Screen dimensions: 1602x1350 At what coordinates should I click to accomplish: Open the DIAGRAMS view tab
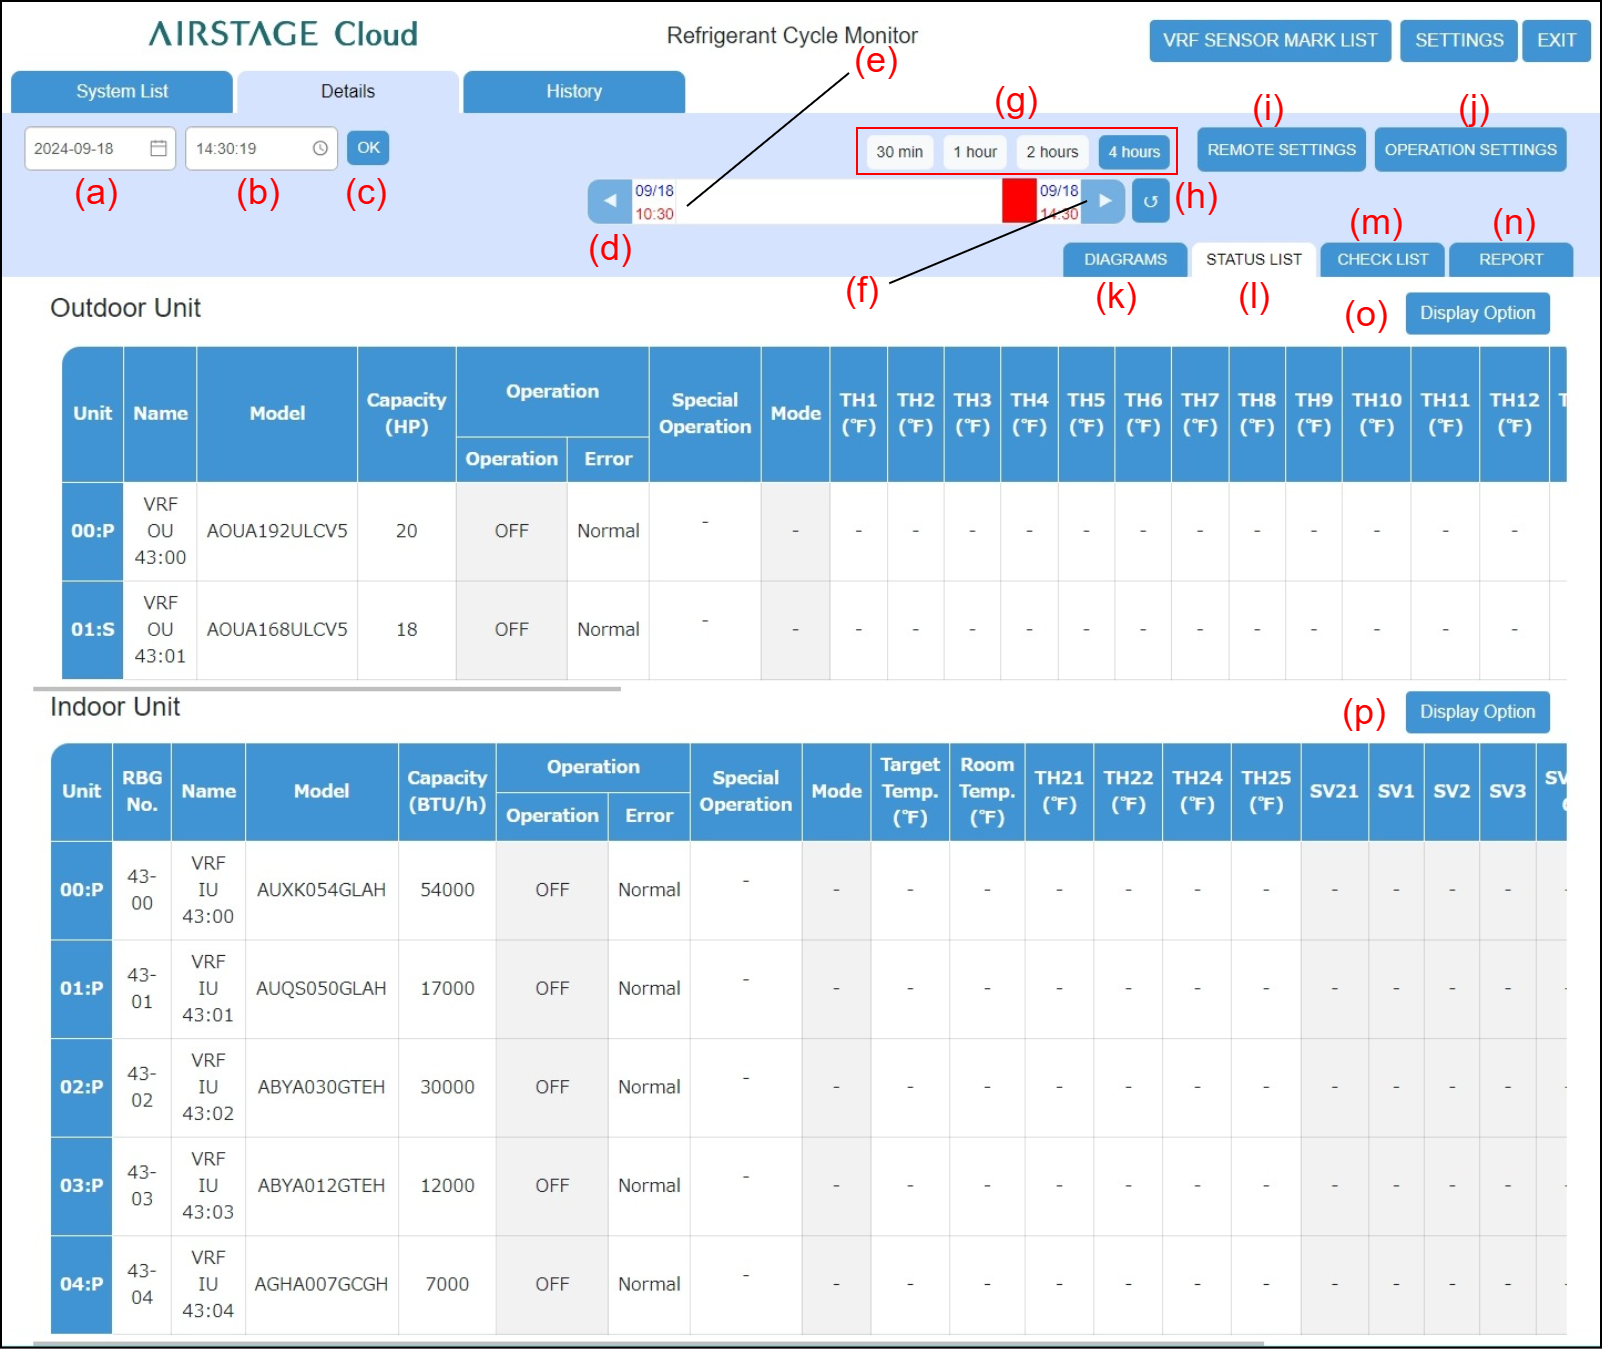pos(1125,260)
